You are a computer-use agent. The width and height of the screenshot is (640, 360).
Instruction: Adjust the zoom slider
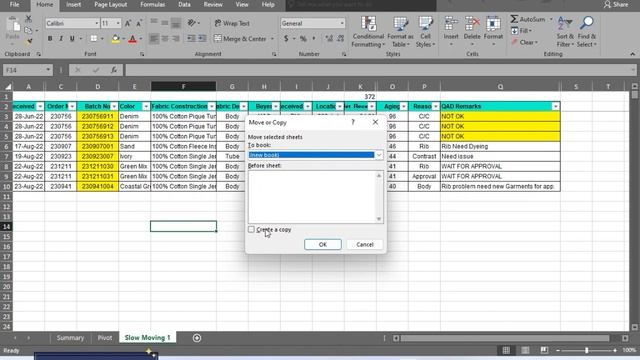[x=587, y=350]
